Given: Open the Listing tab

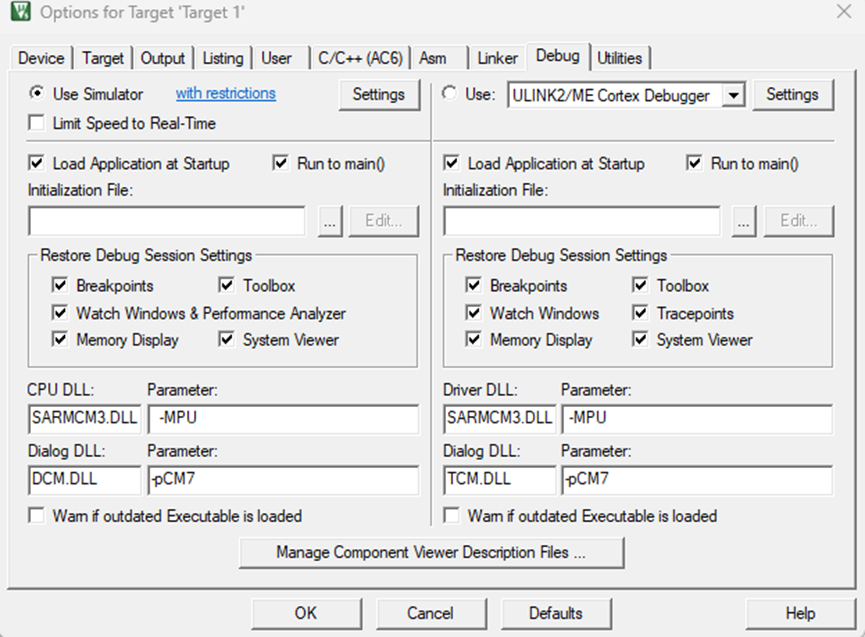Looking at the screenshot, I should pyautogui.click(x=222, y=58).
